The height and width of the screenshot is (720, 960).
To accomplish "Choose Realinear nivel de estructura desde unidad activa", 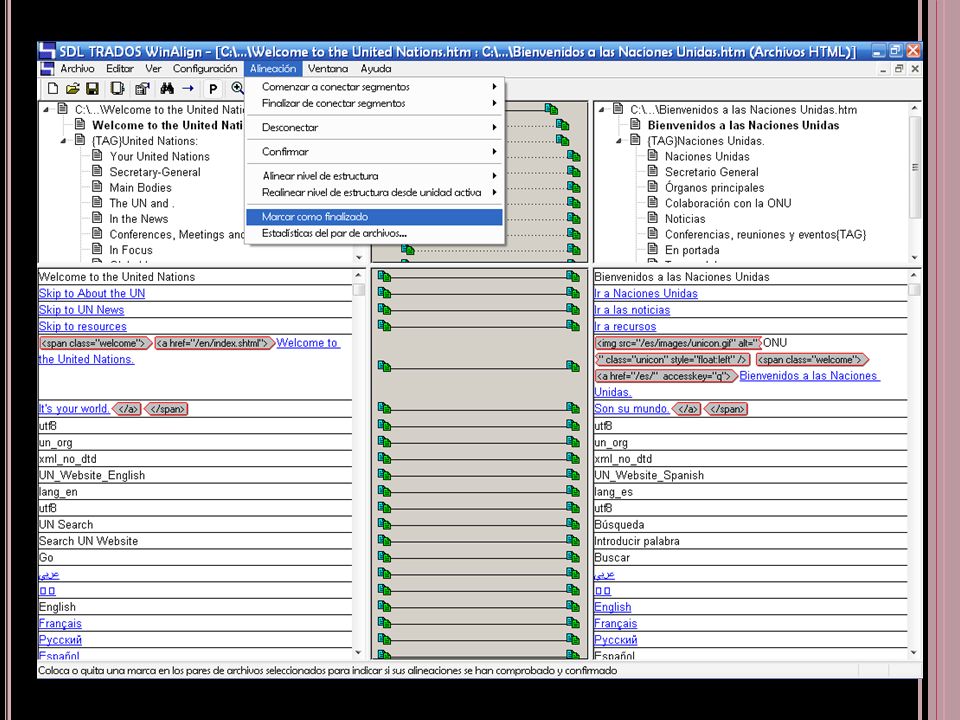I will [375, 192].
